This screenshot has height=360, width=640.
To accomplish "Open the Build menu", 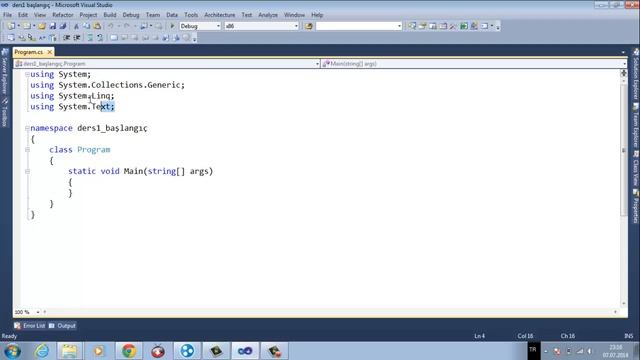I will click(x=110, y=15).
